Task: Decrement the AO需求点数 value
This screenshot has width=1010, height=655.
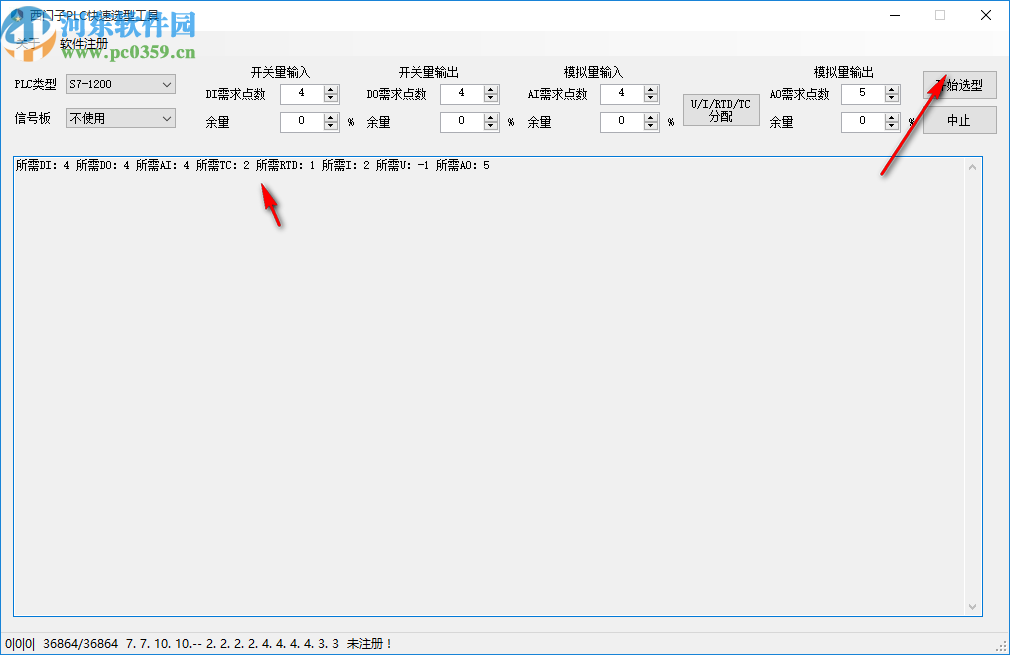Action: click(x=891, y=98)
